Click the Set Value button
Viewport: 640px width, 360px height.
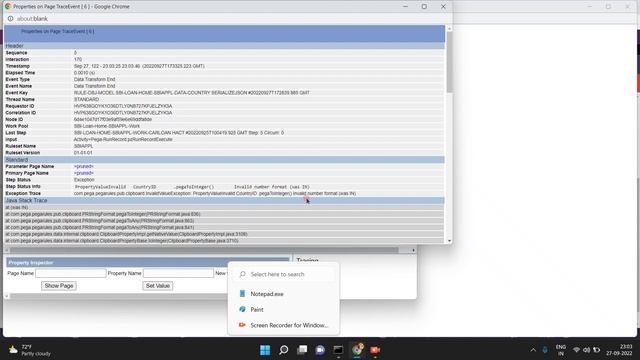coord(158,286)
